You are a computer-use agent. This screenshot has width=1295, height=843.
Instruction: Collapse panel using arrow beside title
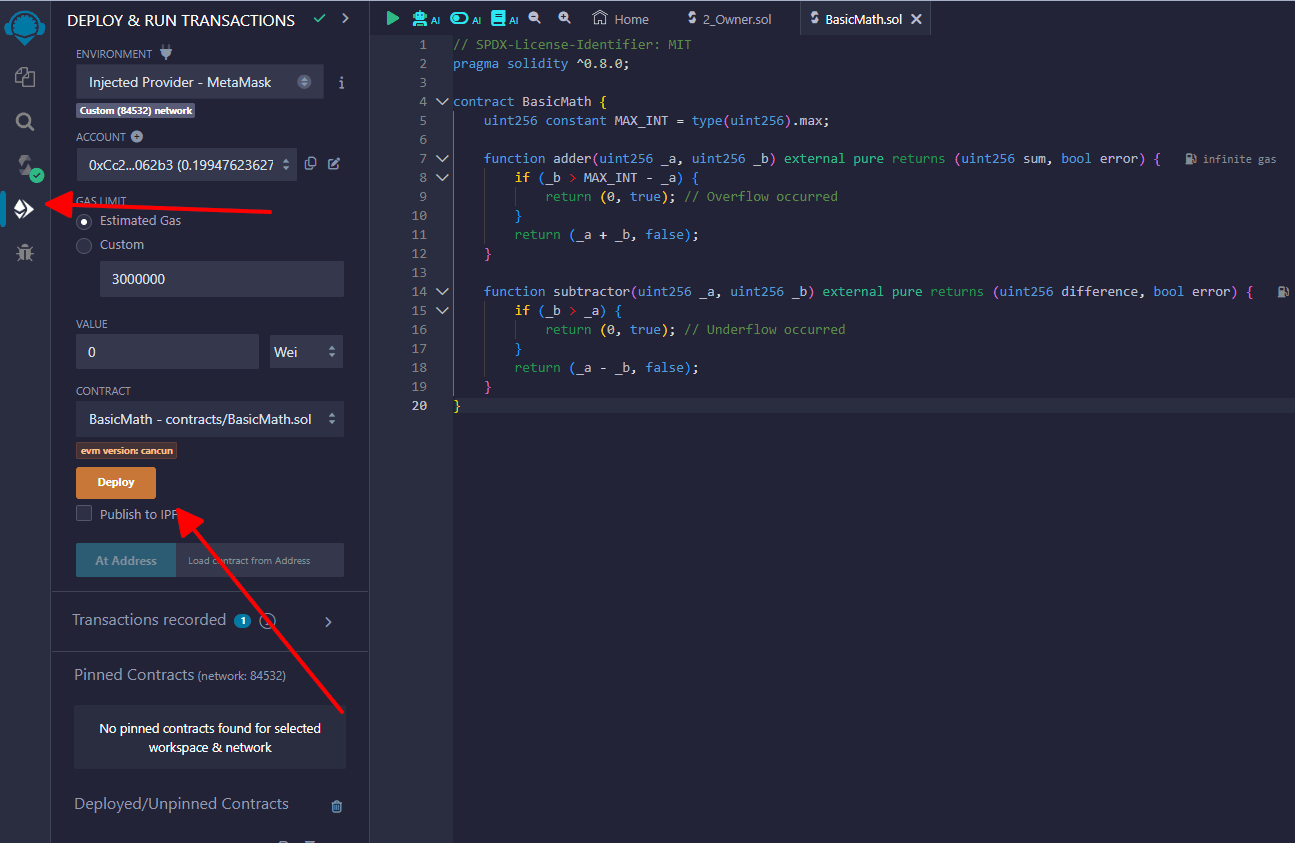pos(345,19)
